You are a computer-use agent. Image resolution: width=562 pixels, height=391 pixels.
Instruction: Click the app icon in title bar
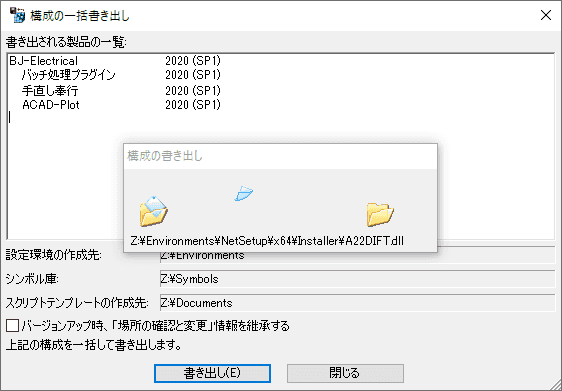coord(17,15)
